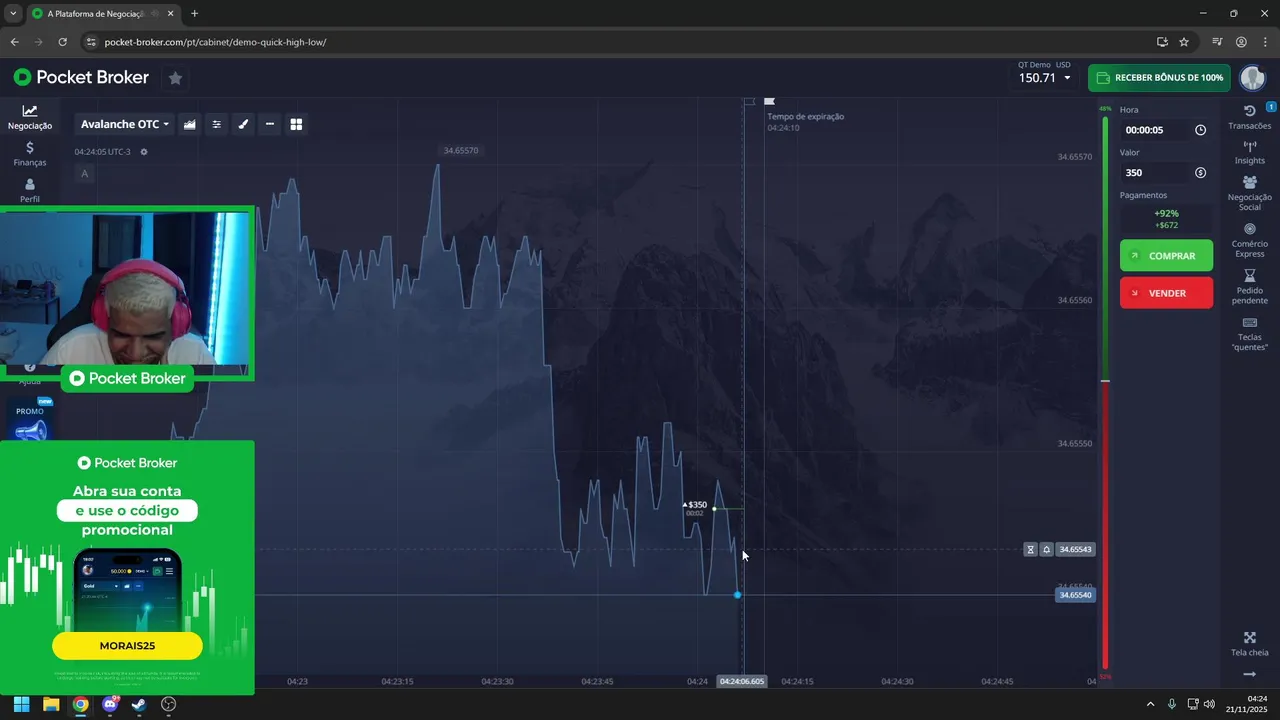1280x720 pixels.
Task: Open the Negociação Social panel
Action: coord(1250,193)
